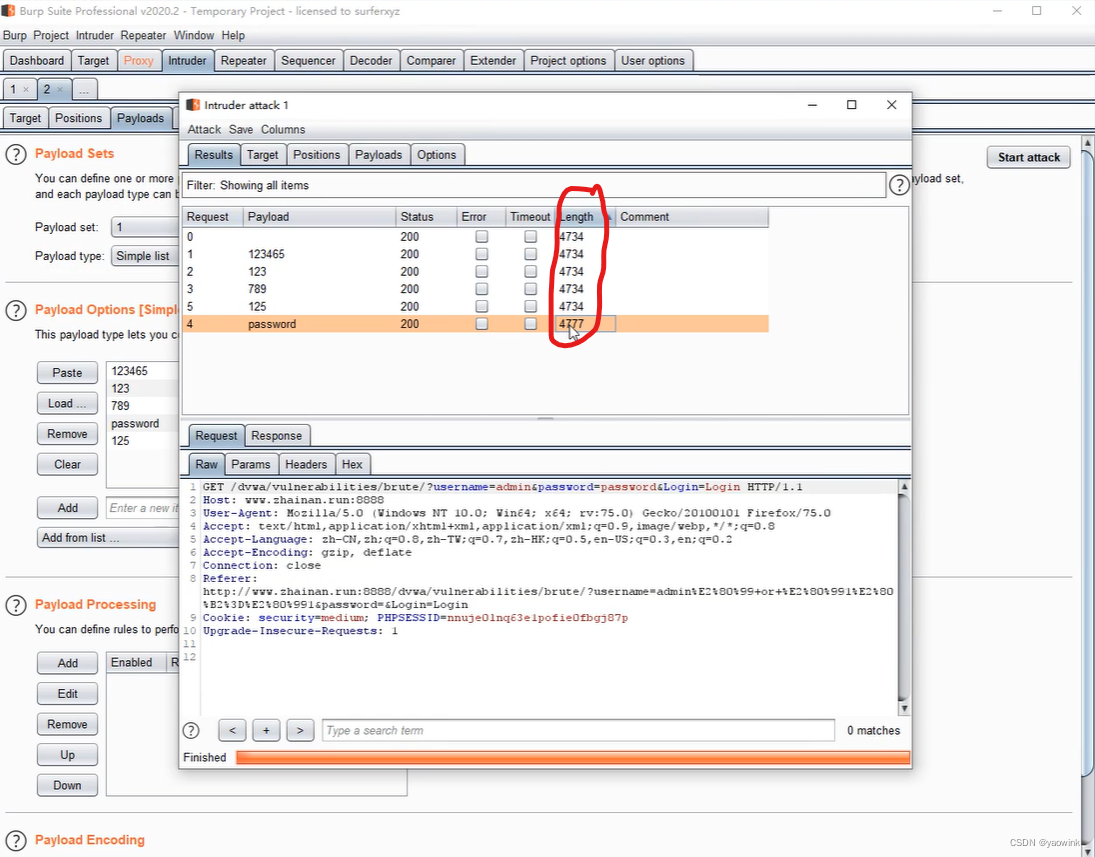
Task: Open Columns menu in attack window
Action: click(283, 129)
